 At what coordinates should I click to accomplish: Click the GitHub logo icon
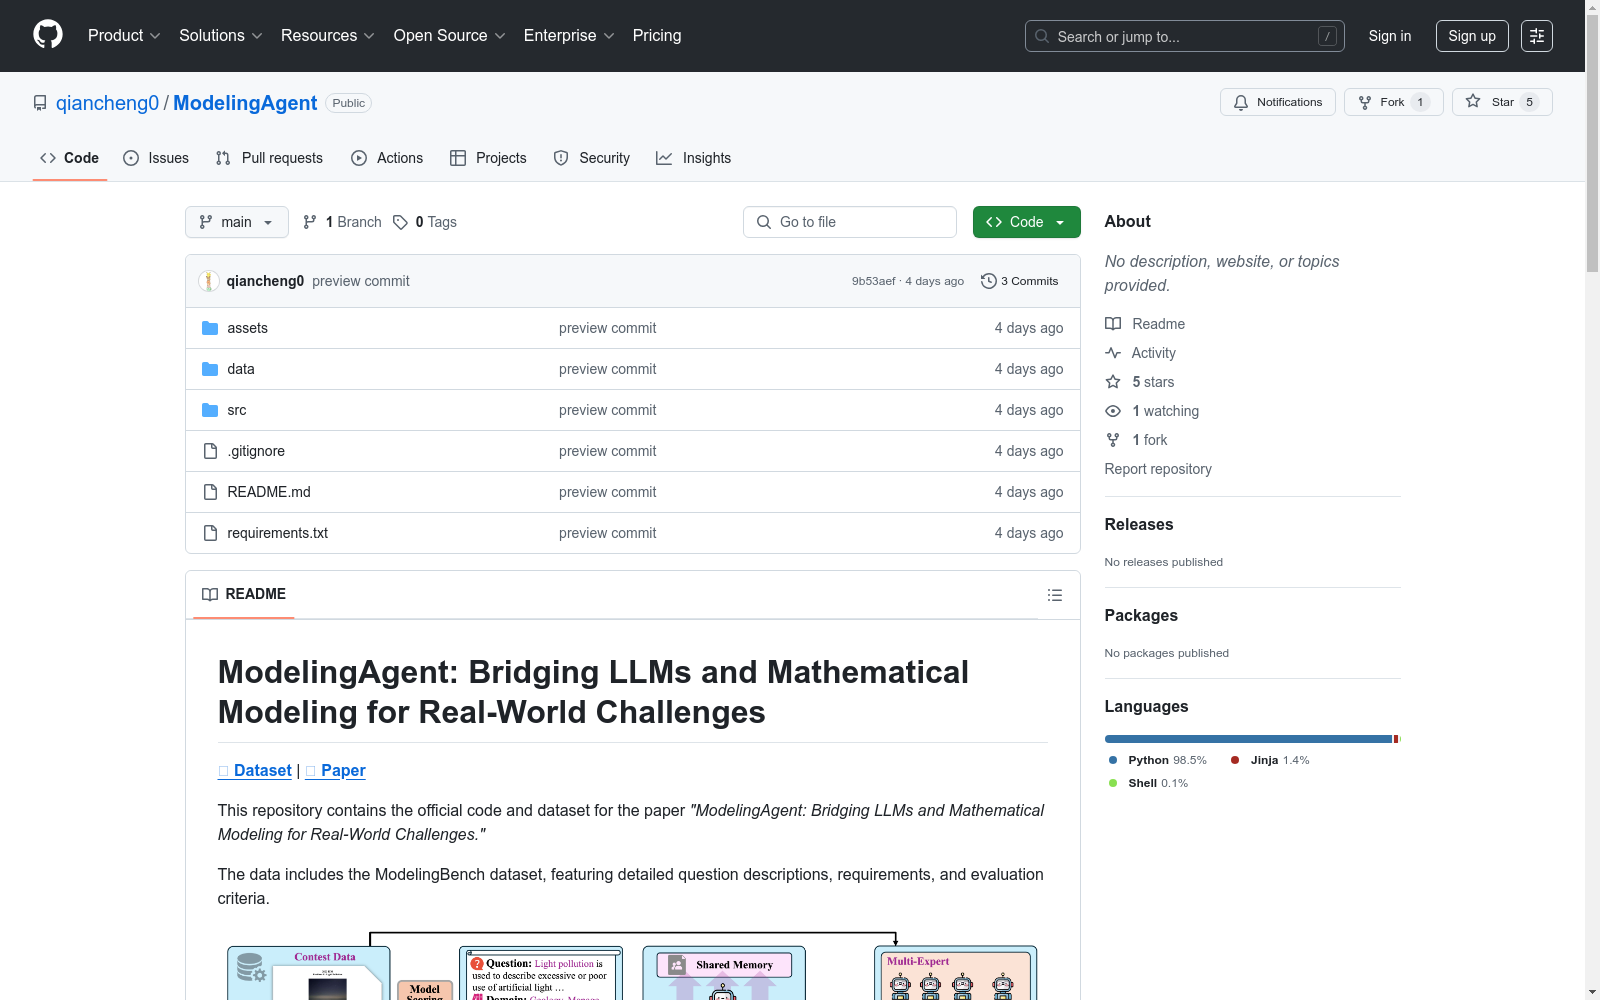(48, 35)
